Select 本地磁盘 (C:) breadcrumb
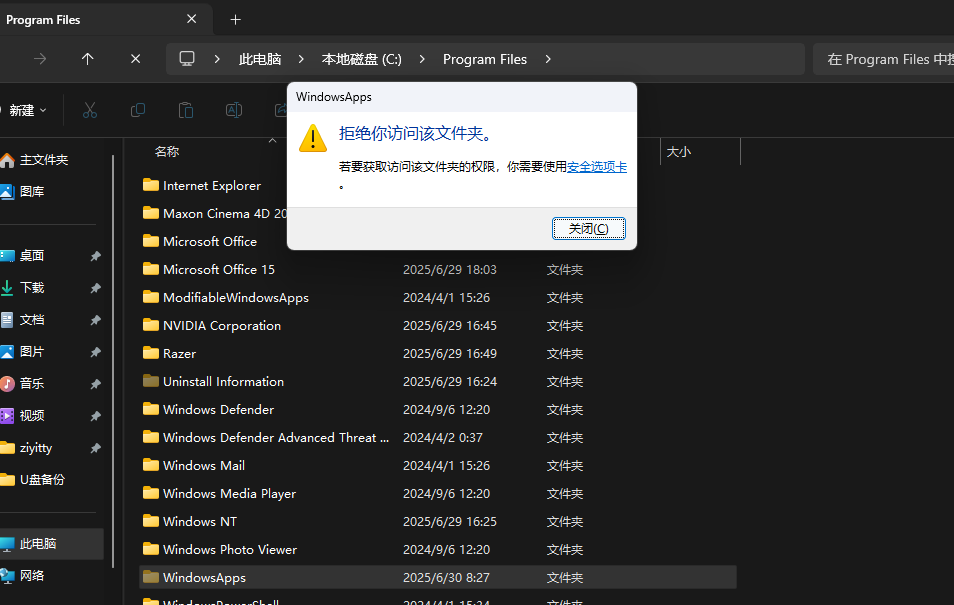 (x=361, y=59)
